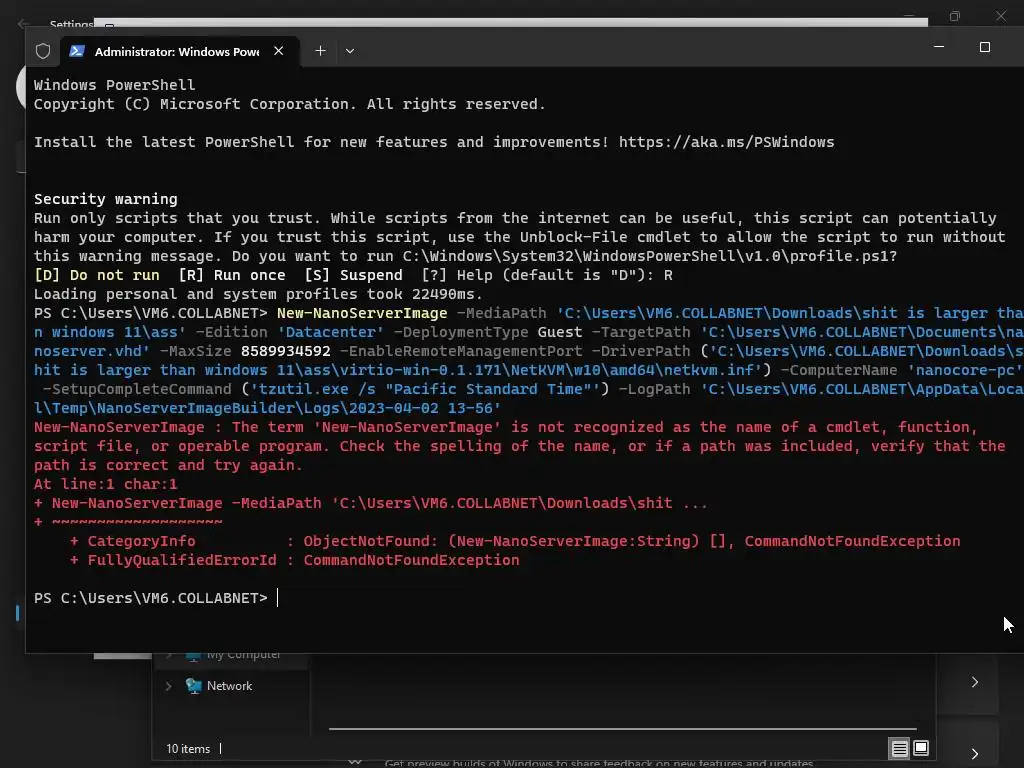Click the File Explorer horizontal scrollbar
The width and height of the screenshot is (1024, 768).
[622, 728]
